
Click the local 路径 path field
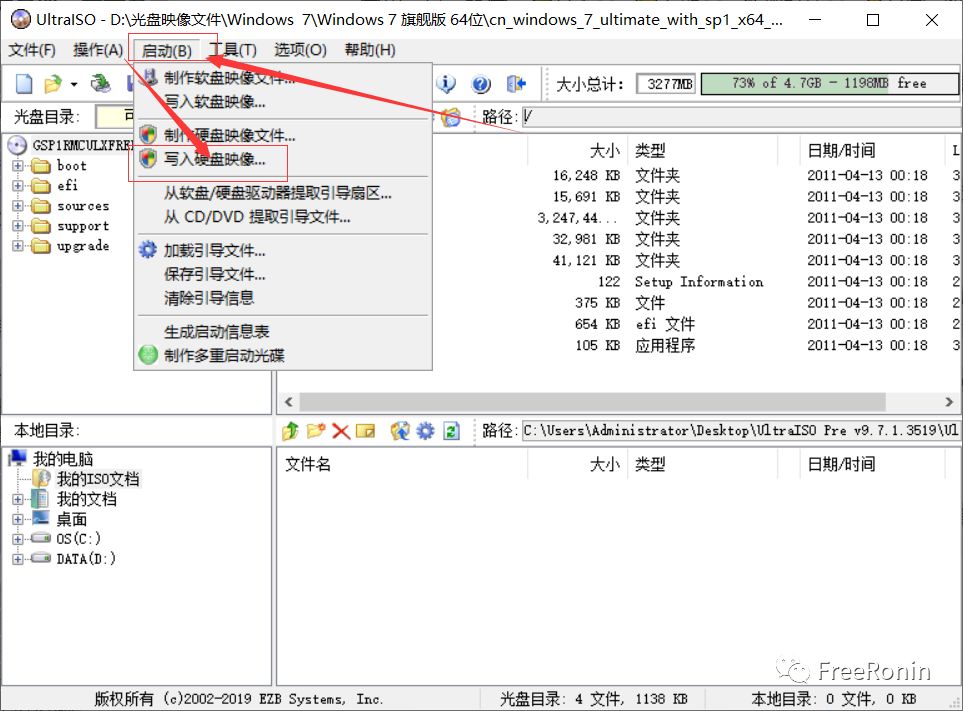tap(741, 430)
